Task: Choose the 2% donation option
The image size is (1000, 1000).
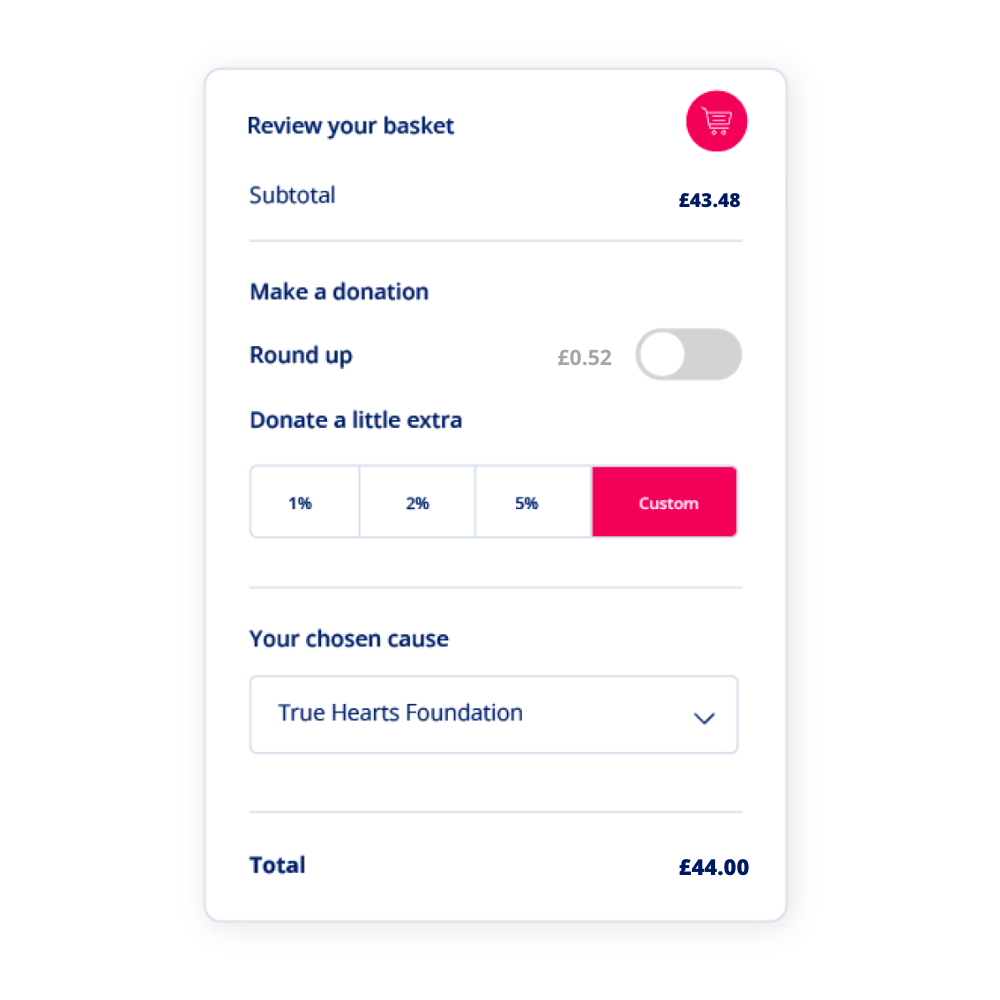Action: 417,503
